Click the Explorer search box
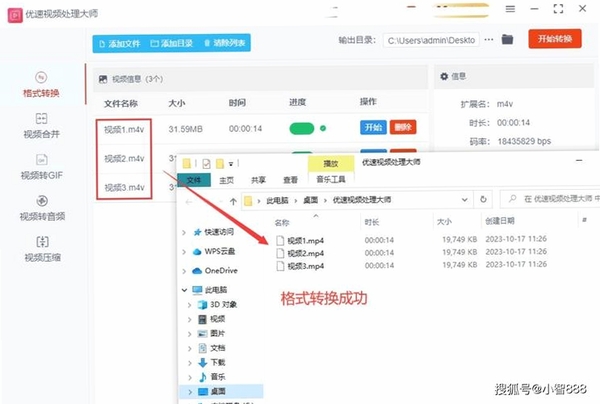This screenshot has width=600, height=404. (551, 199)
